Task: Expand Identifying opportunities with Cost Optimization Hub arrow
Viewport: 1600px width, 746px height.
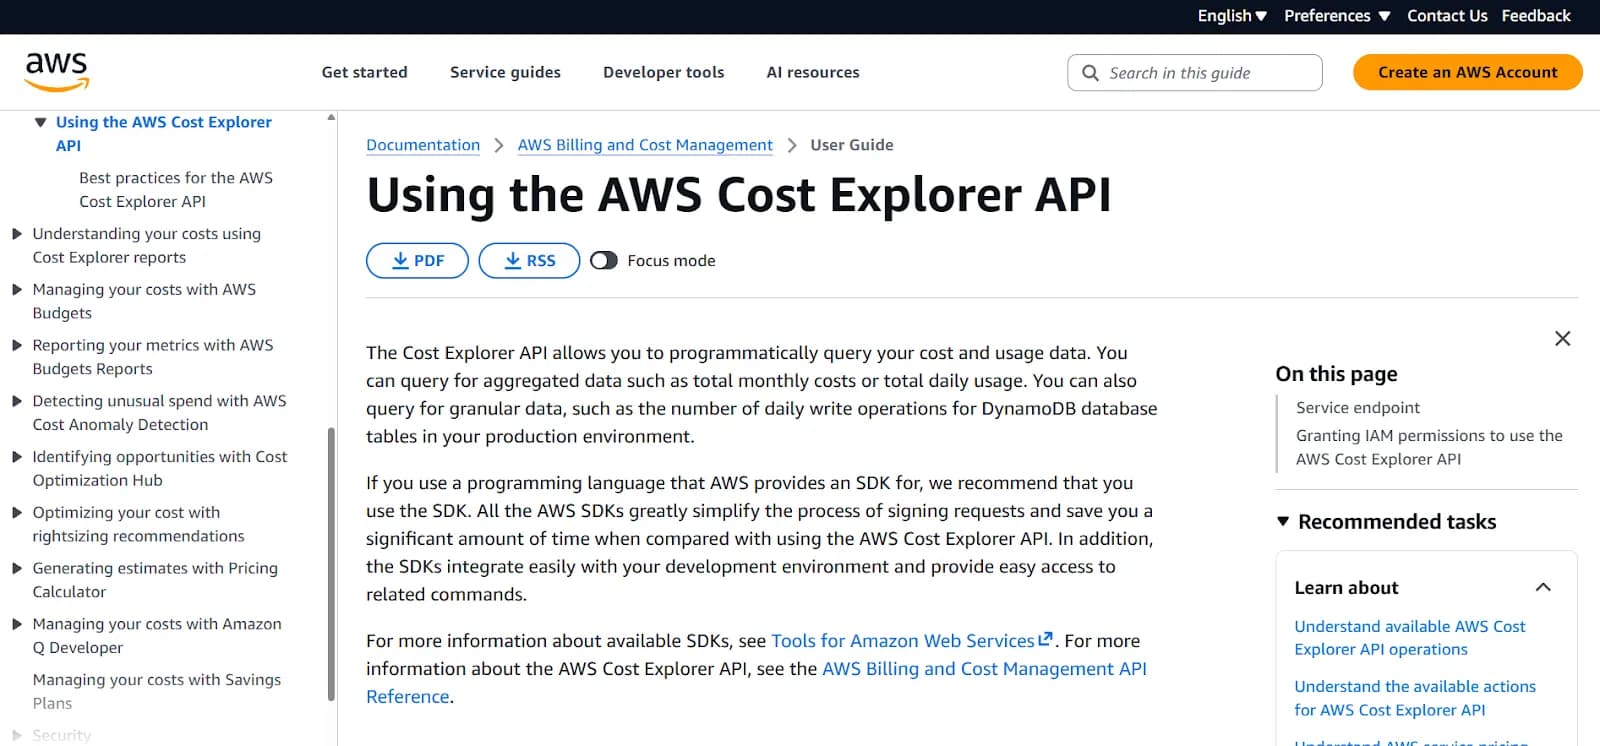Action: click(17, 458)
